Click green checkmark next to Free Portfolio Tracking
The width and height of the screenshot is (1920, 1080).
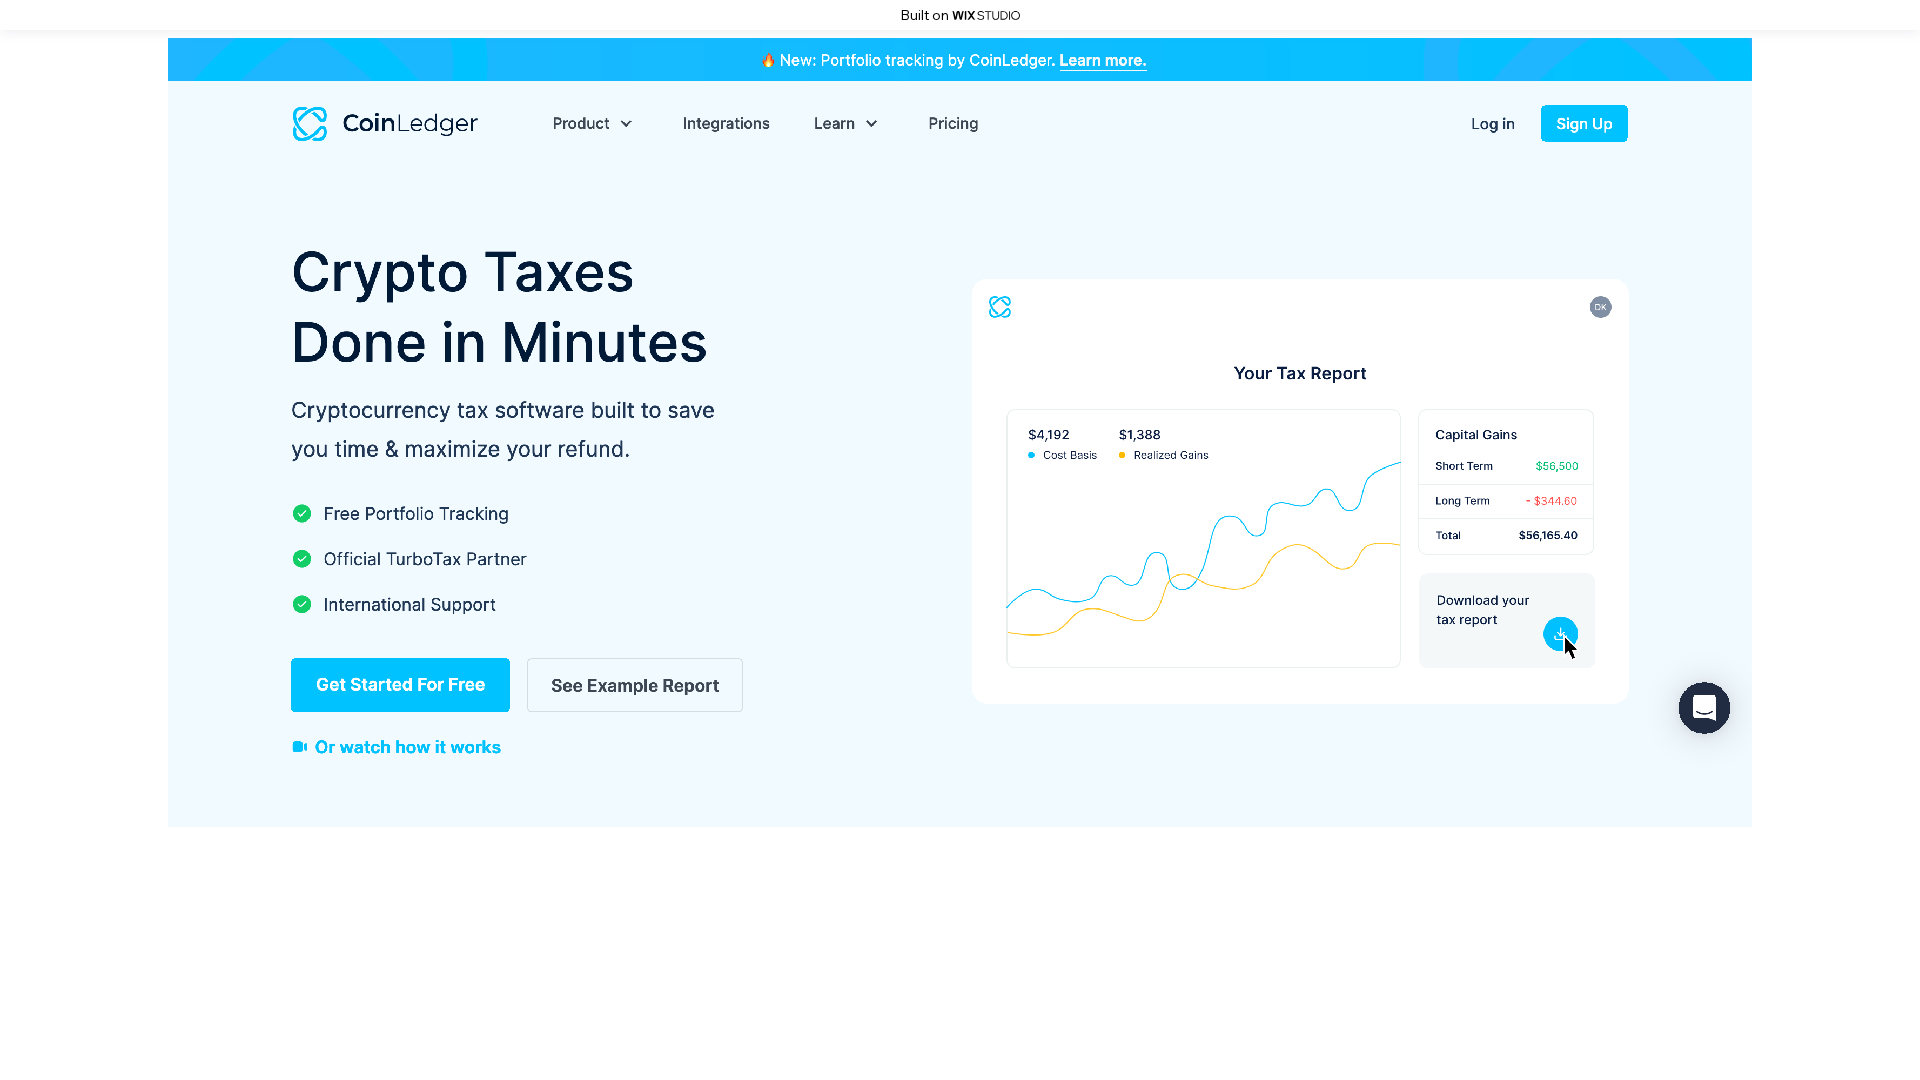(302, 513)
